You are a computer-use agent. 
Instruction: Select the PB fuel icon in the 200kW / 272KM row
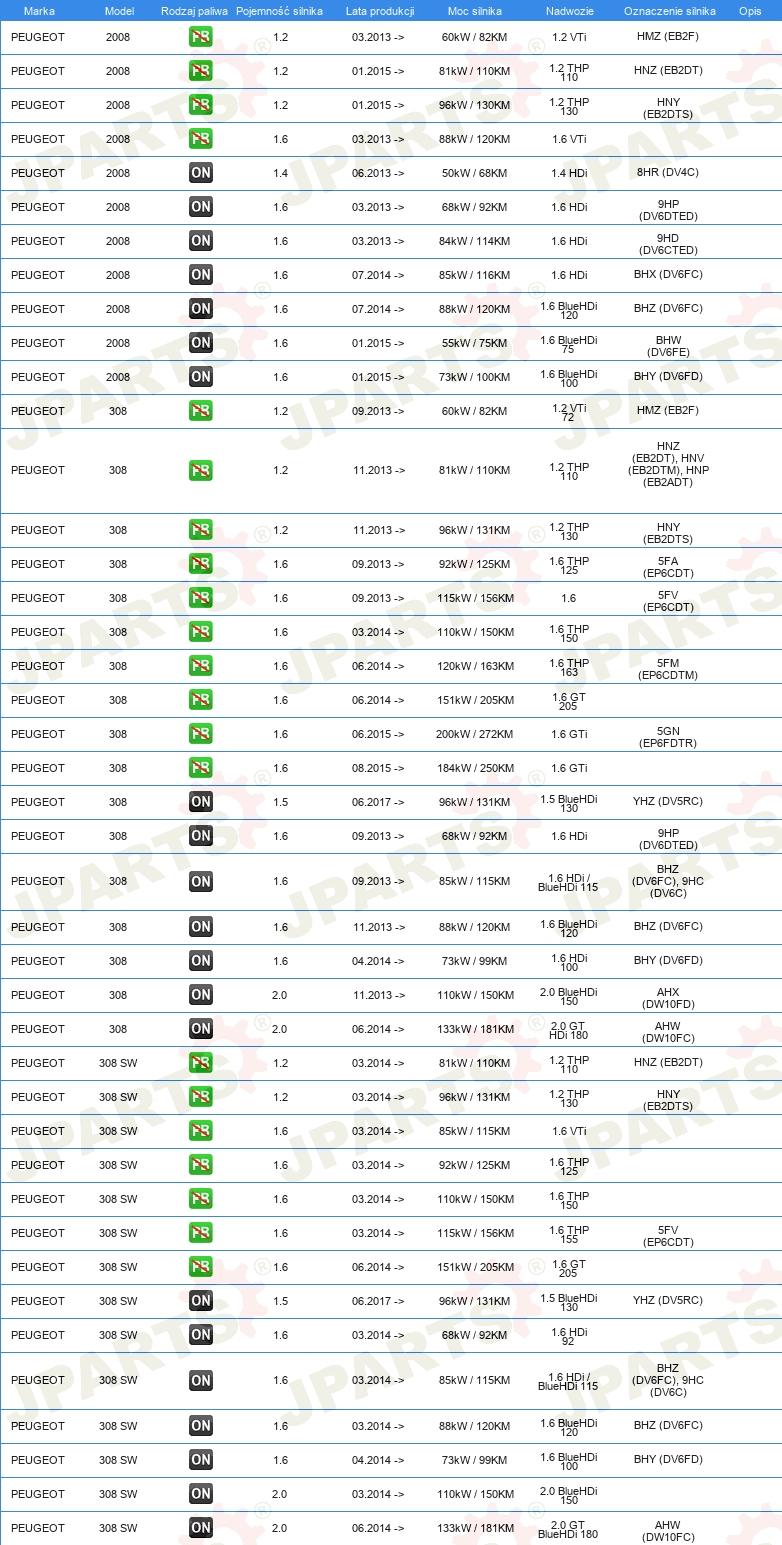(201, 734)
